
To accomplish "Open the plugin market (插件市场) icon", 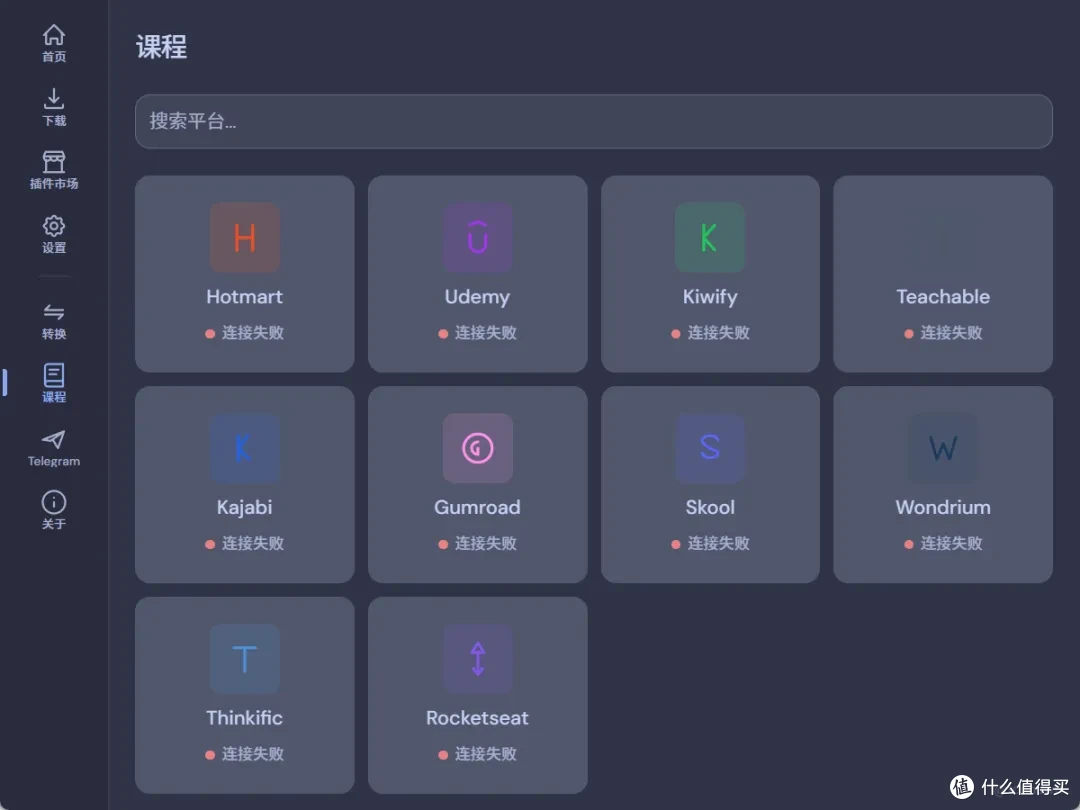I will click(x=54, y=162).
